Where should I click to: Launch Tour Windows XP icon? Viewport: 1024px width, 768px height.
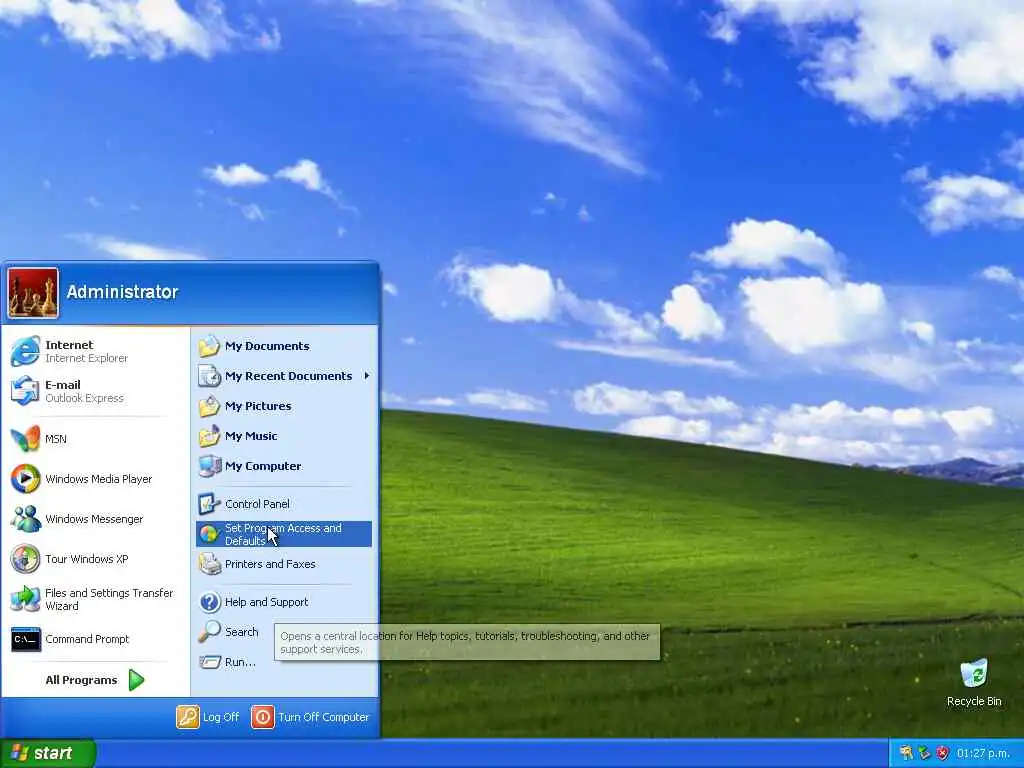click(25, 559)
